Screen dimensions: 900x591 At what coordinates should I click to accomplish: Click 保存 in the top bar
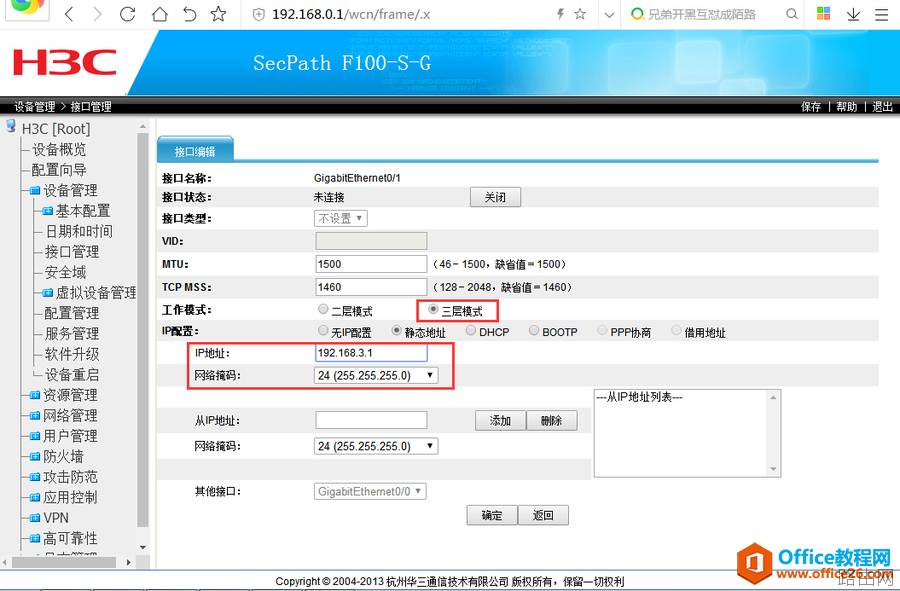(811, 107)
